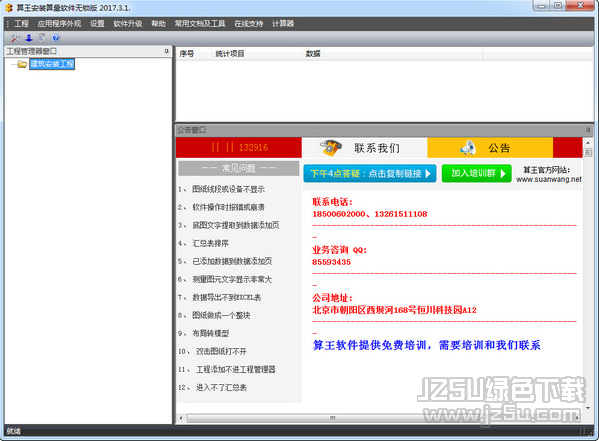Open the 计算器 menu
This screenshot has height=441, width=599.
(283, 24)
